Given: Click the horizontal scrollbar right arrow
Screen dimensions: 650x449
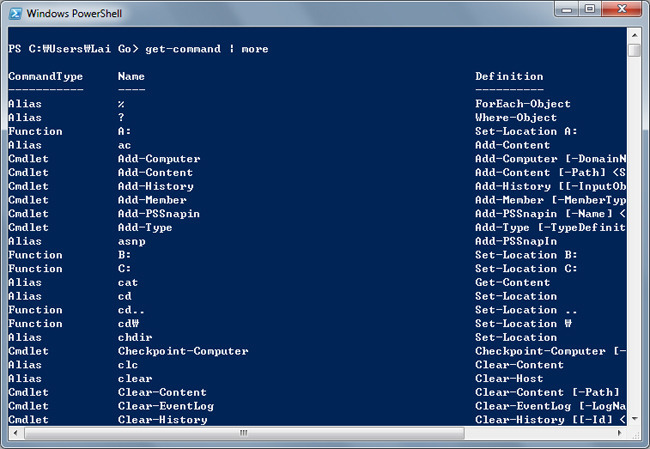Looking at the screenshot, I should coord(620,433).
